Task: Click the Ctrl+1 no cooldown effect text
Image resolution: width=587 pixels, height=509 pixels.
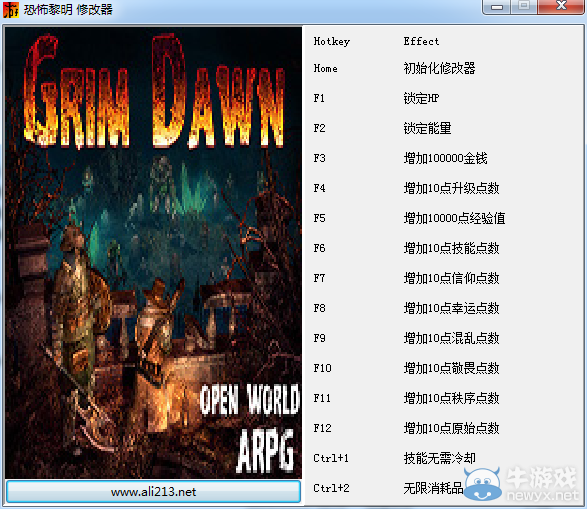Action: (x=440, y=458)
